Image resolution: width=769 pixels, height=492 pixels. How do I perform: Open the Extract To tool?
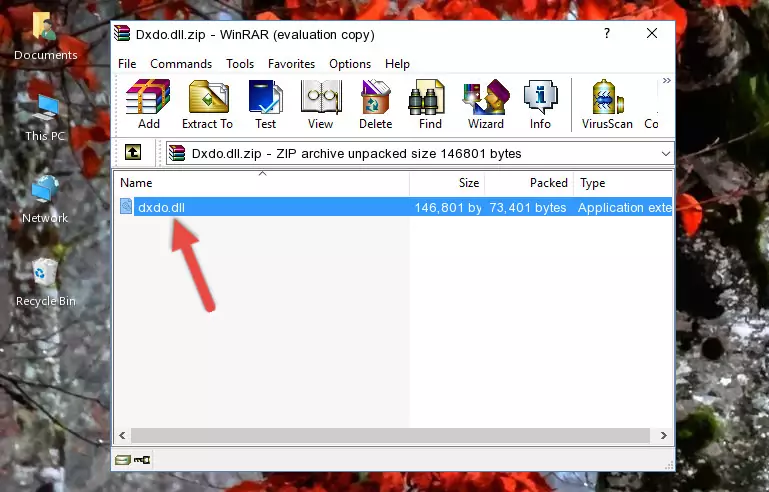(207, 104)
